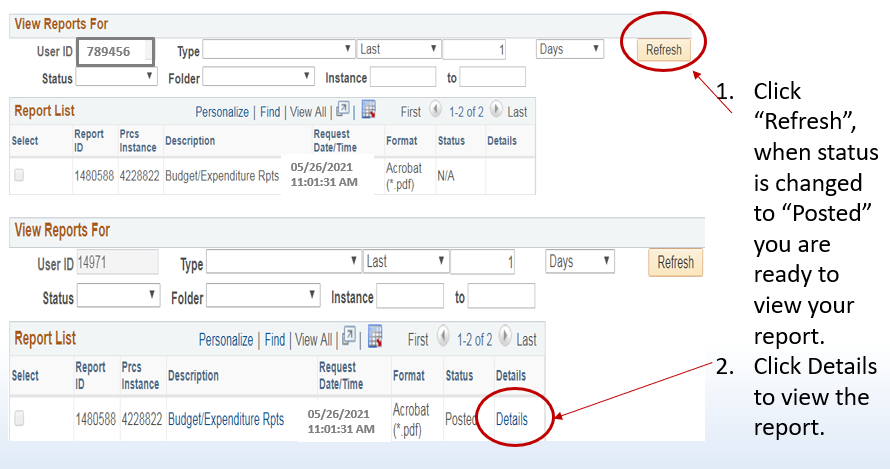Viewport: 890px width, 469px height.
Task: Click the new-window popup icon in the Report List above the Posted row
Action: [349, 336]
